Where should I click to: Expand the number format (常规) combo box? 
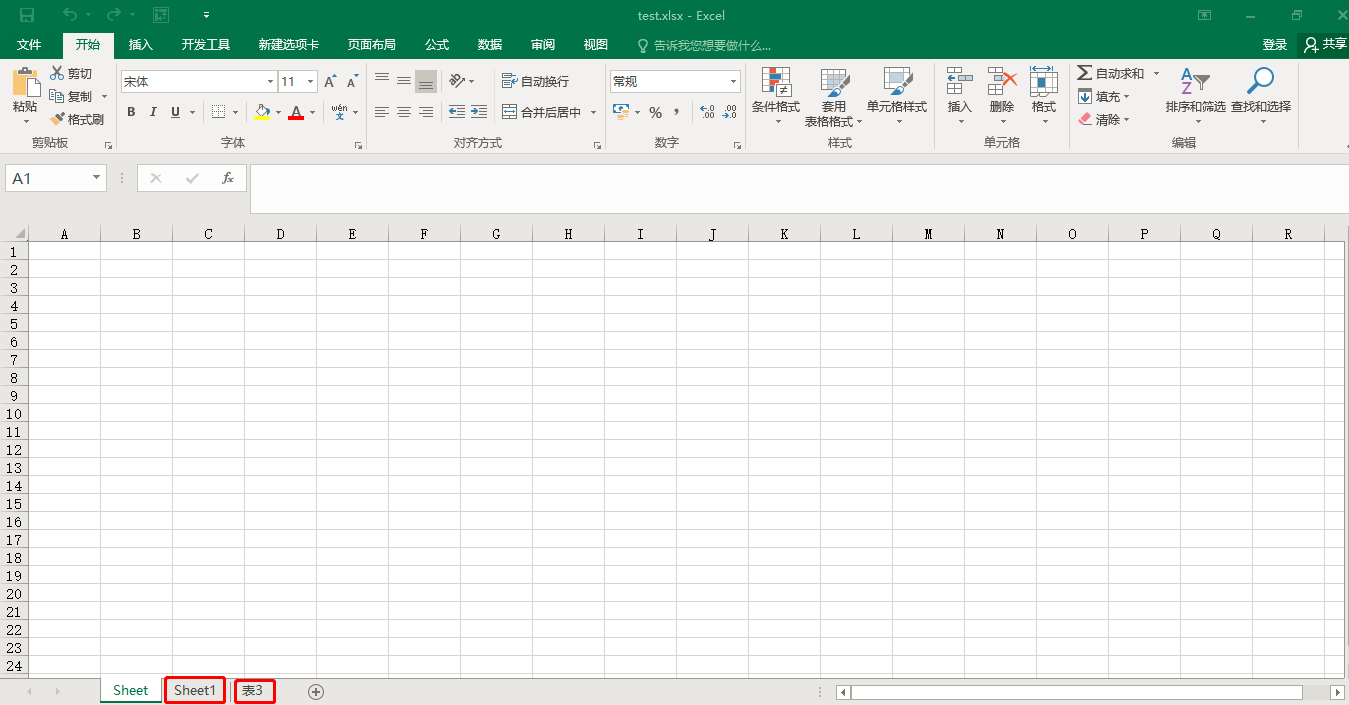(x=732, y=80)
